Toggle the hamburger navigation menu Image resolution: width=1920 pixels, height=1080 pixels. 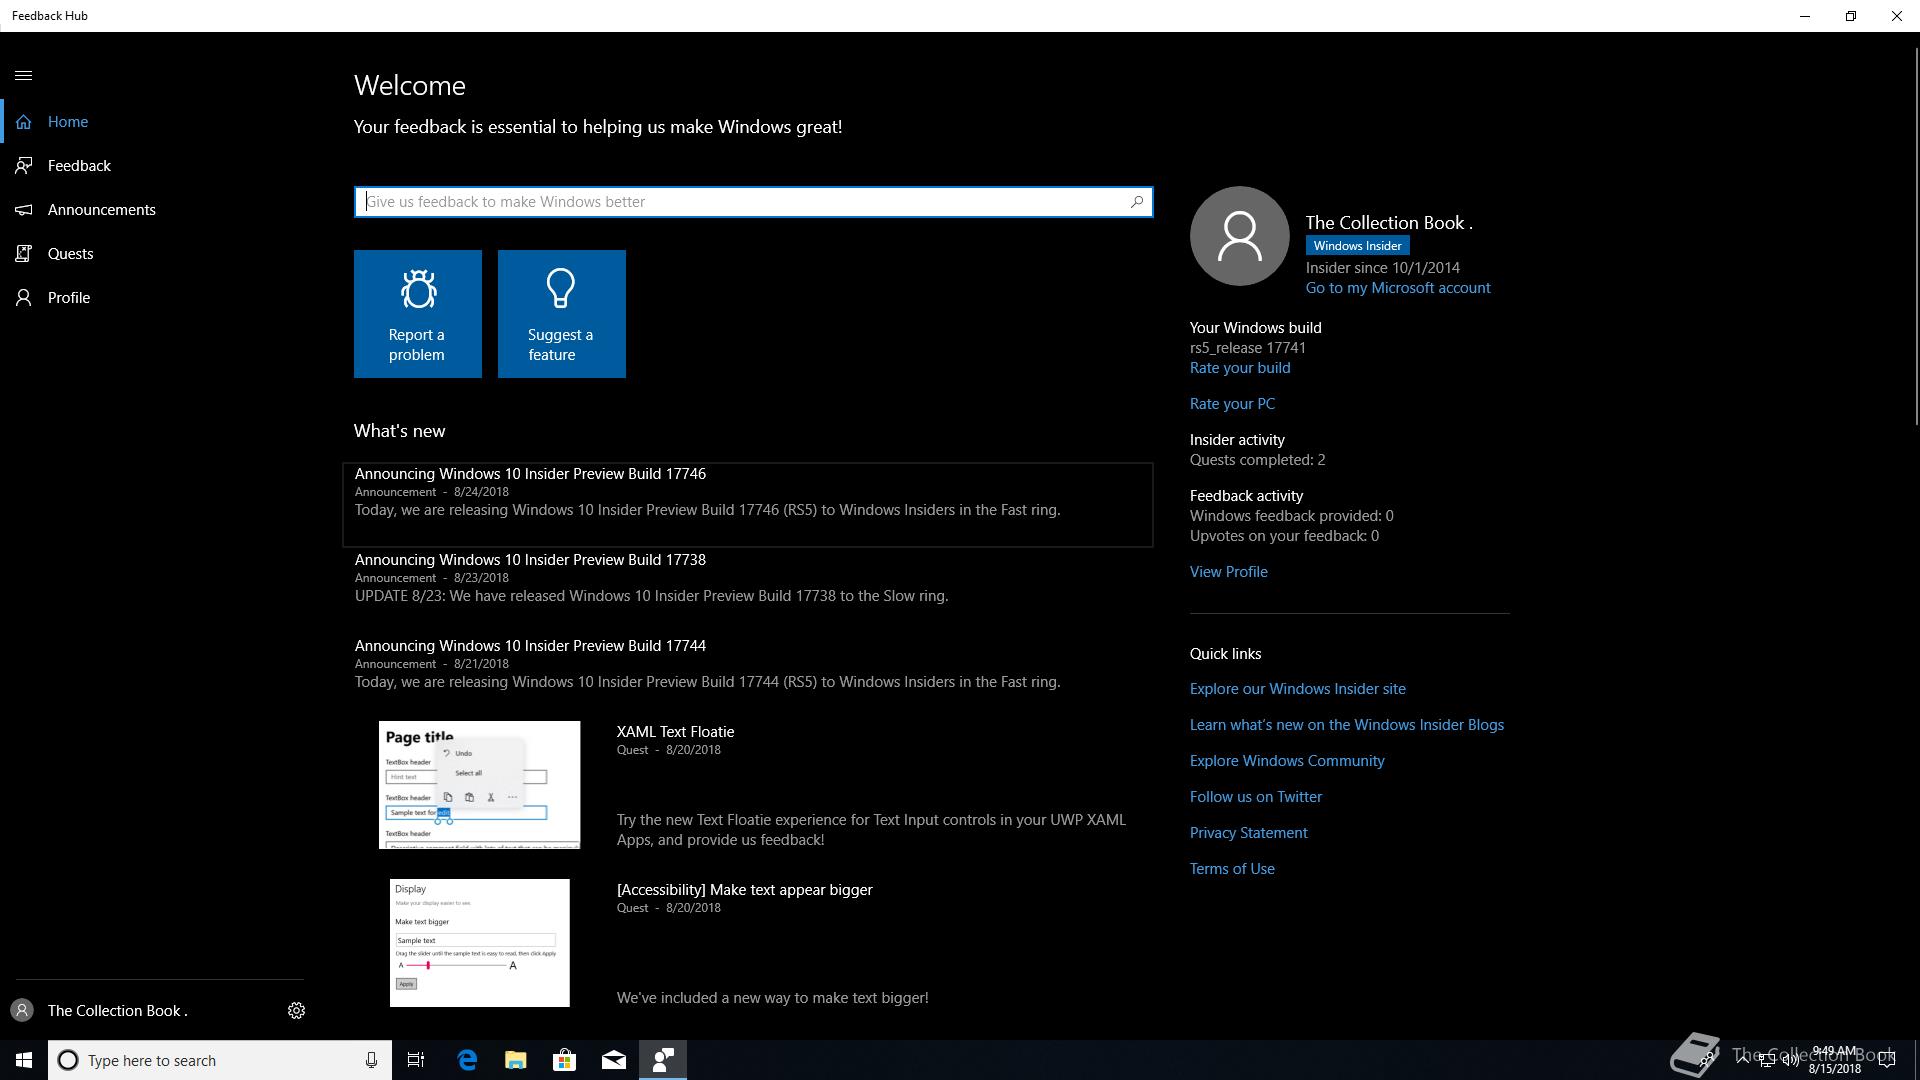pyautogui.click(x=24, y=76)
